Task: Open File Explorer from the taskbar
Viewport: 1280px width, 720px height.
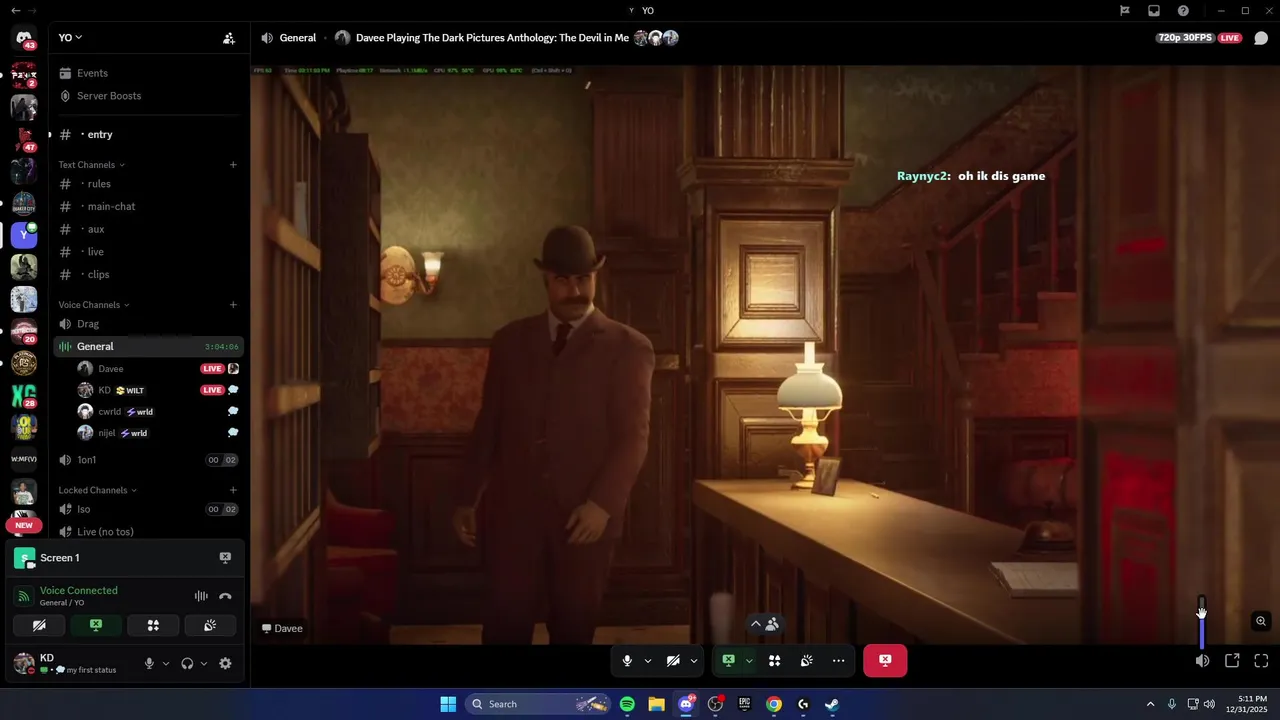Action: (x=656, y=704)
